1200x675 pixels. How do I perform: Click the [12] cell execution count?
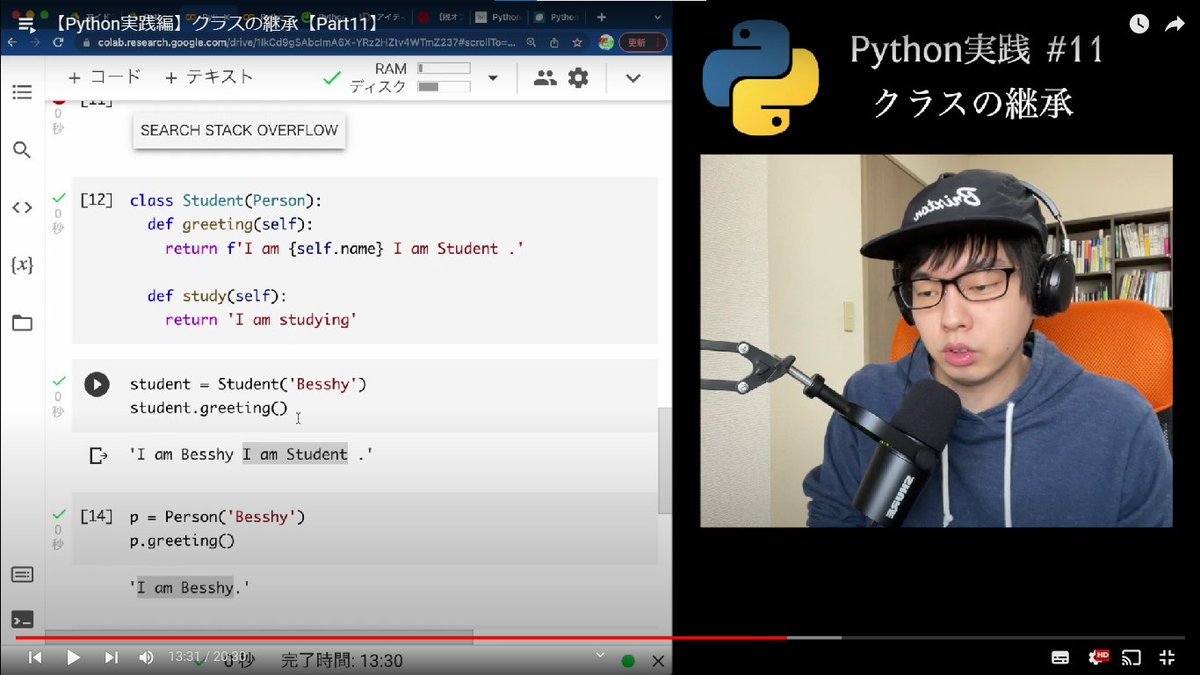point(96,200)
